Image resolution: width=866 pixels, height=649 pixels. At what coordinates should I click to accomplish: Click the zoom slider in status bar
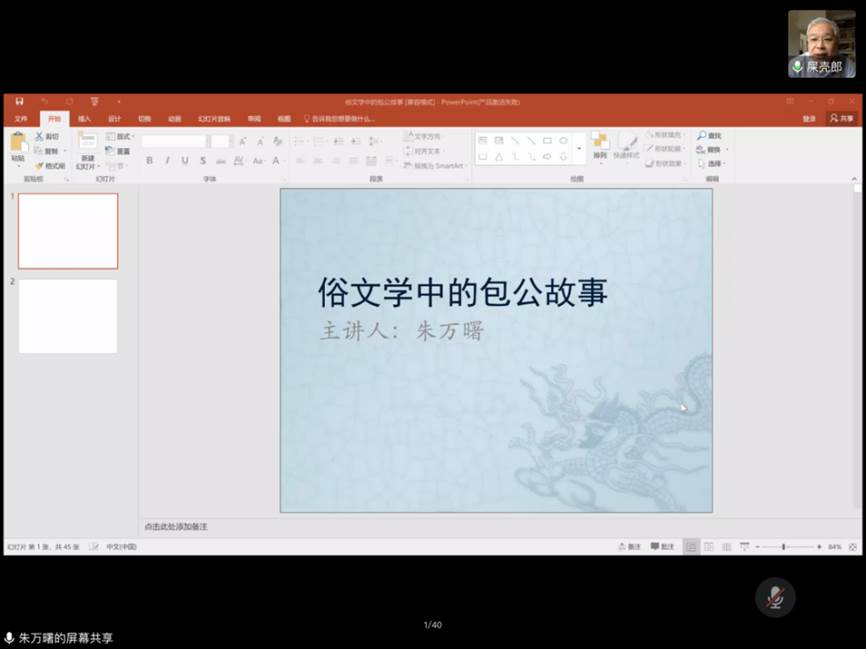point(784,547)
